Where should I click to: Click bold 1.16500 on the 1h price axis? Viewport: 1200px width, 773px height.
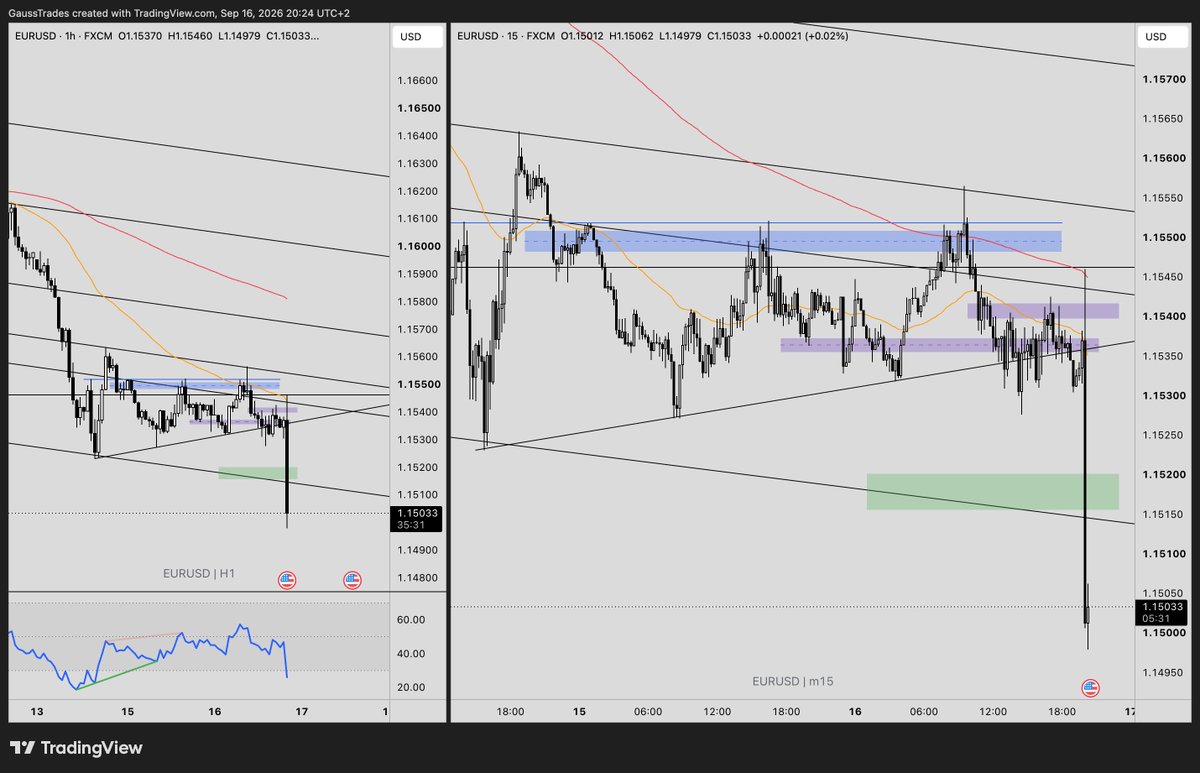[x=417, y=108]
